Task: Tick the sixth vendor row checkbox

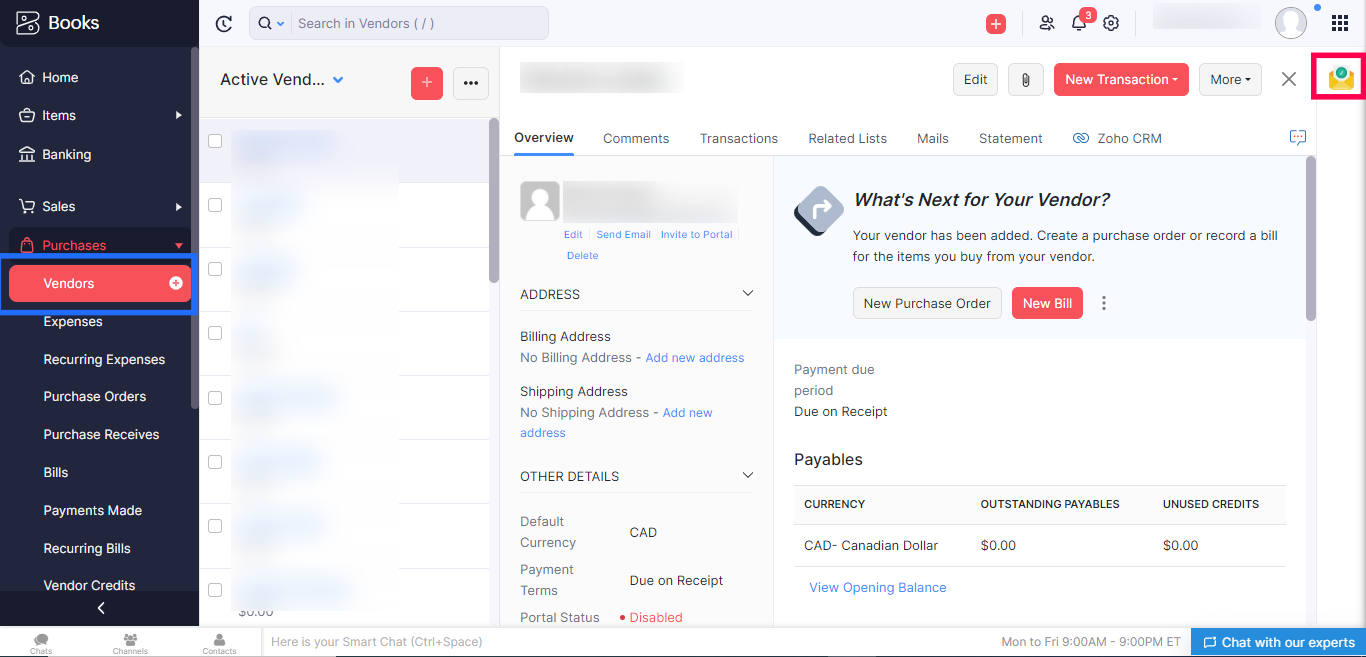Action: (x=215, y=461)
